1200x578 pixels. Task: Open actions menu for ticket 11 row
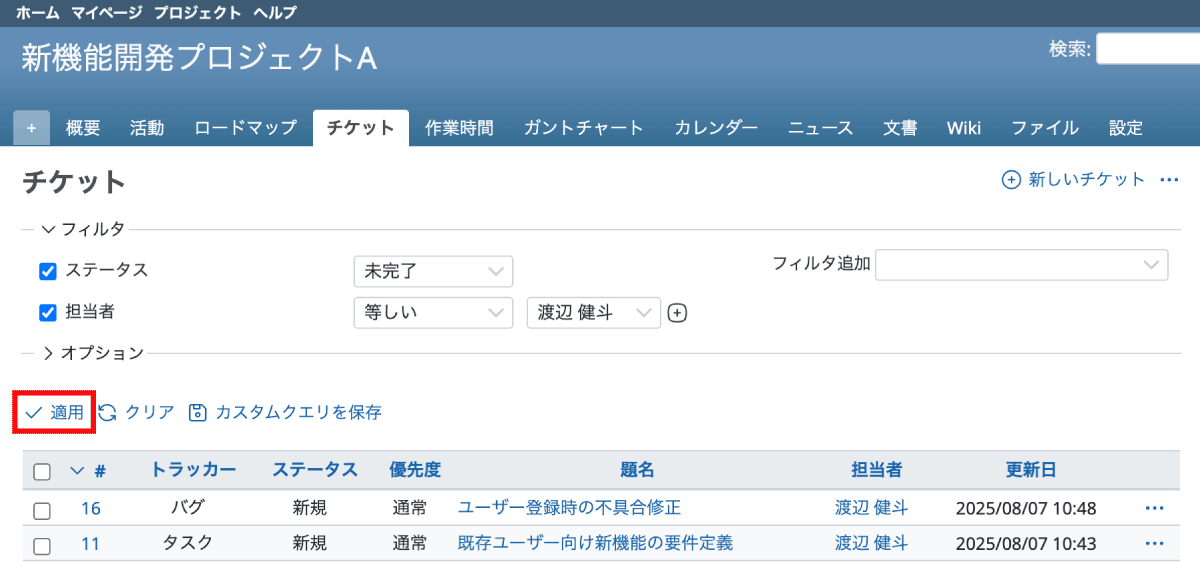point(1154,544)
